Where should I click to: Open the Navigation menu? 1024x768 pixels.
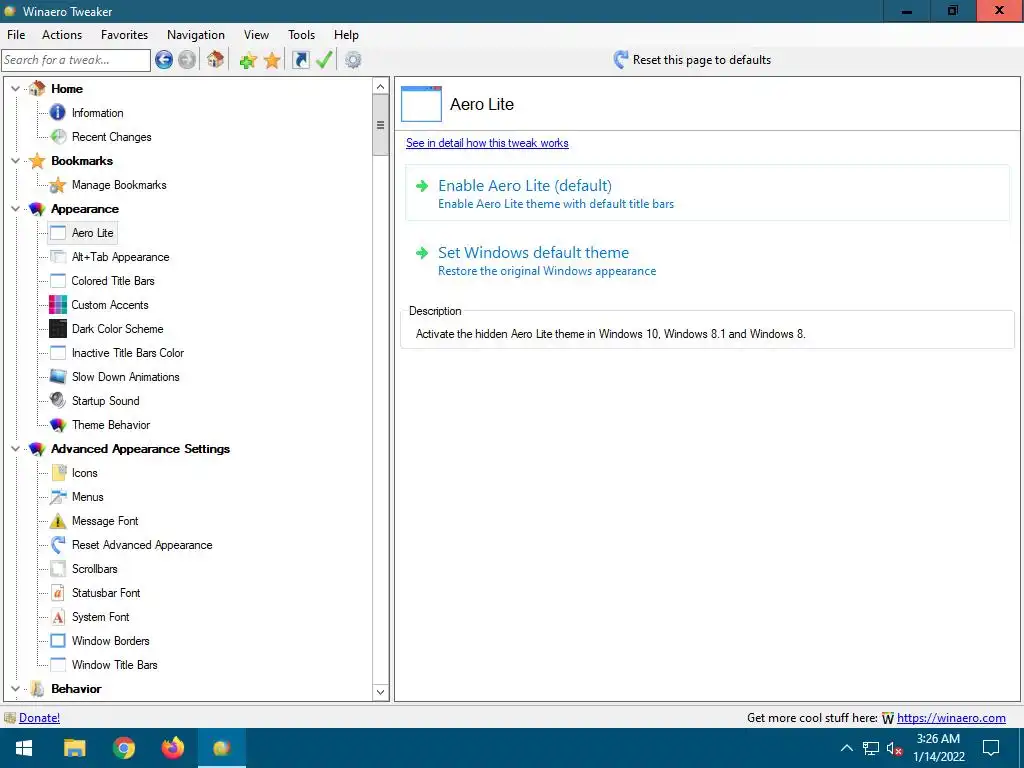click(x=195, y=35)
